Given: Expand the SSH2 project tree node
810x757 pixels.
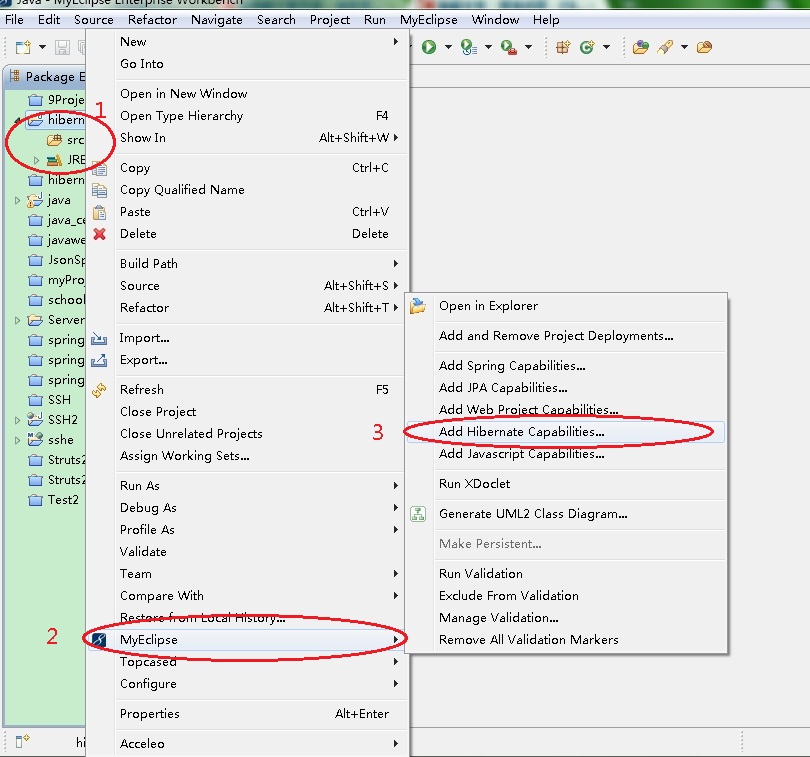Looking at the screenshot, I should (17, 420).
